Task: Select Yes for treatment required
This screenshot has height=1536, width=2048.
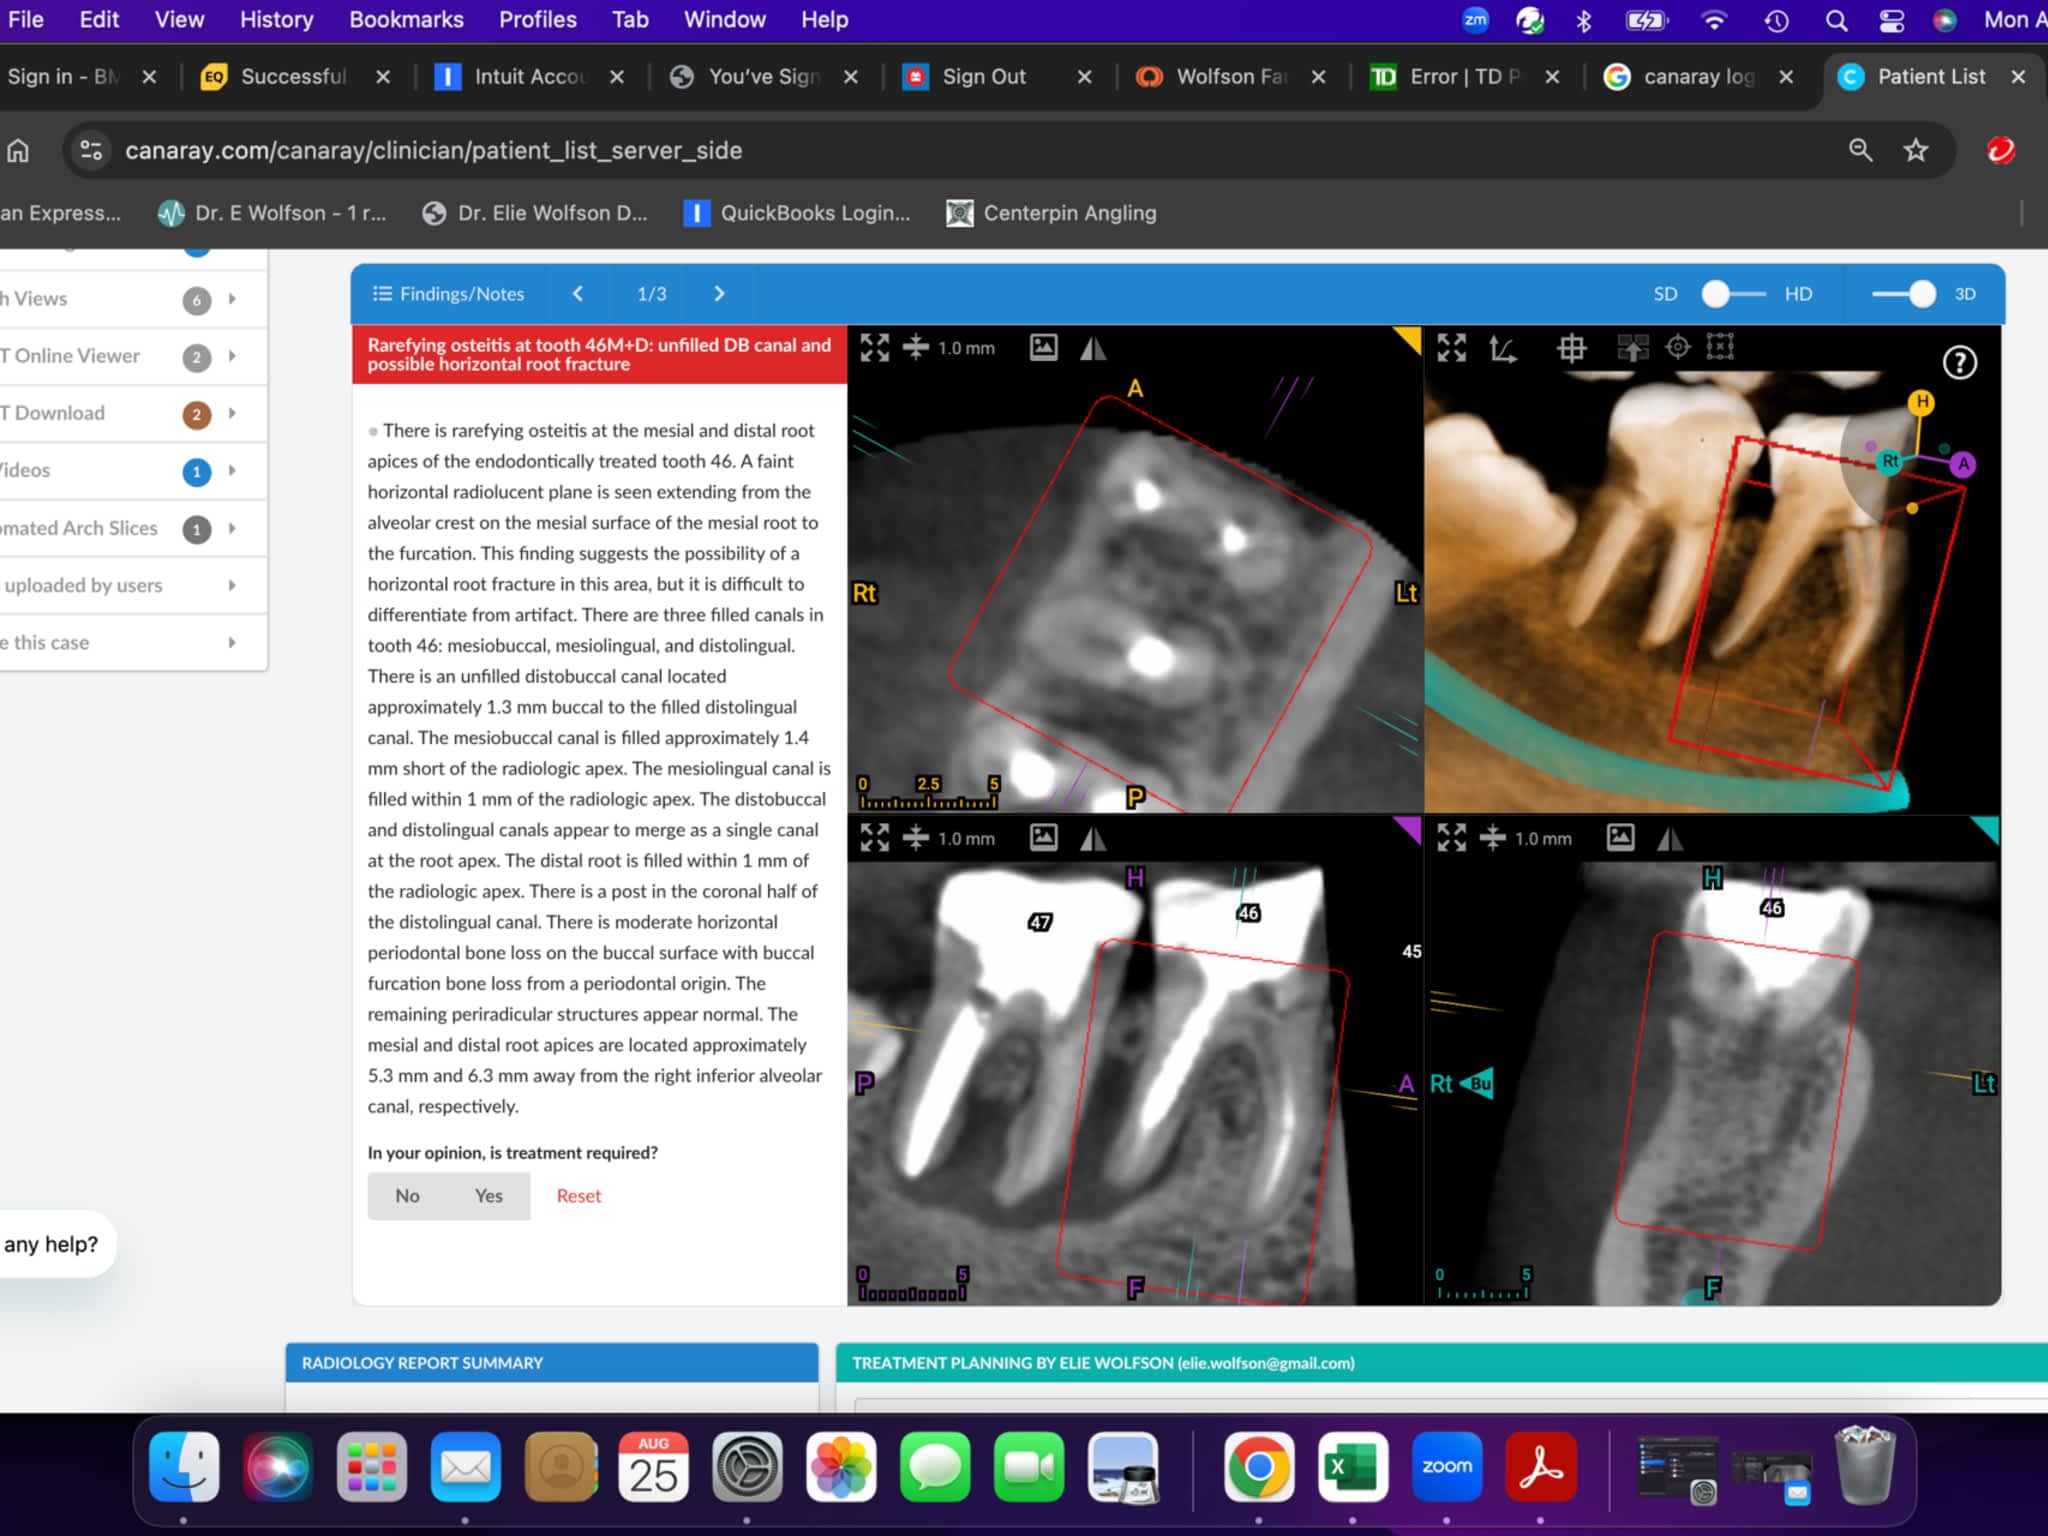Action: 489,1196
